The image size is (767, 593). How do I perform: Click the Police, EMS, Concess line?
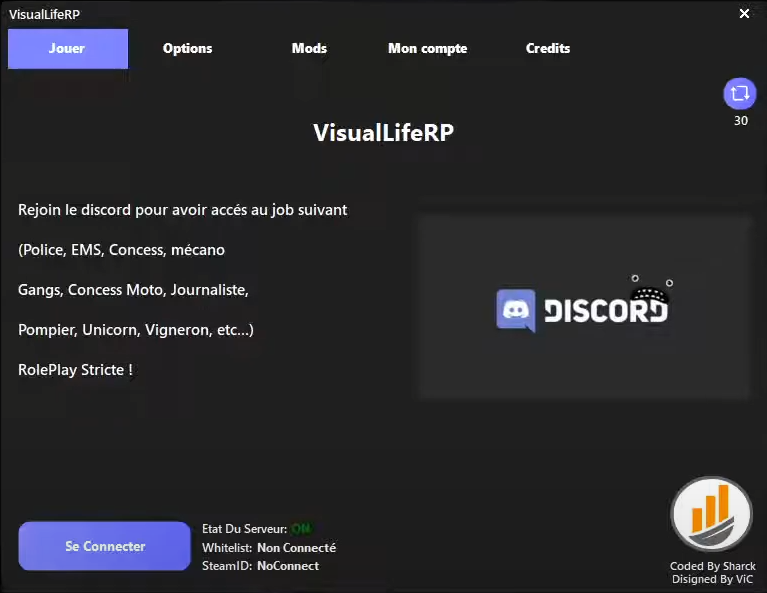[x=121, y=250]
